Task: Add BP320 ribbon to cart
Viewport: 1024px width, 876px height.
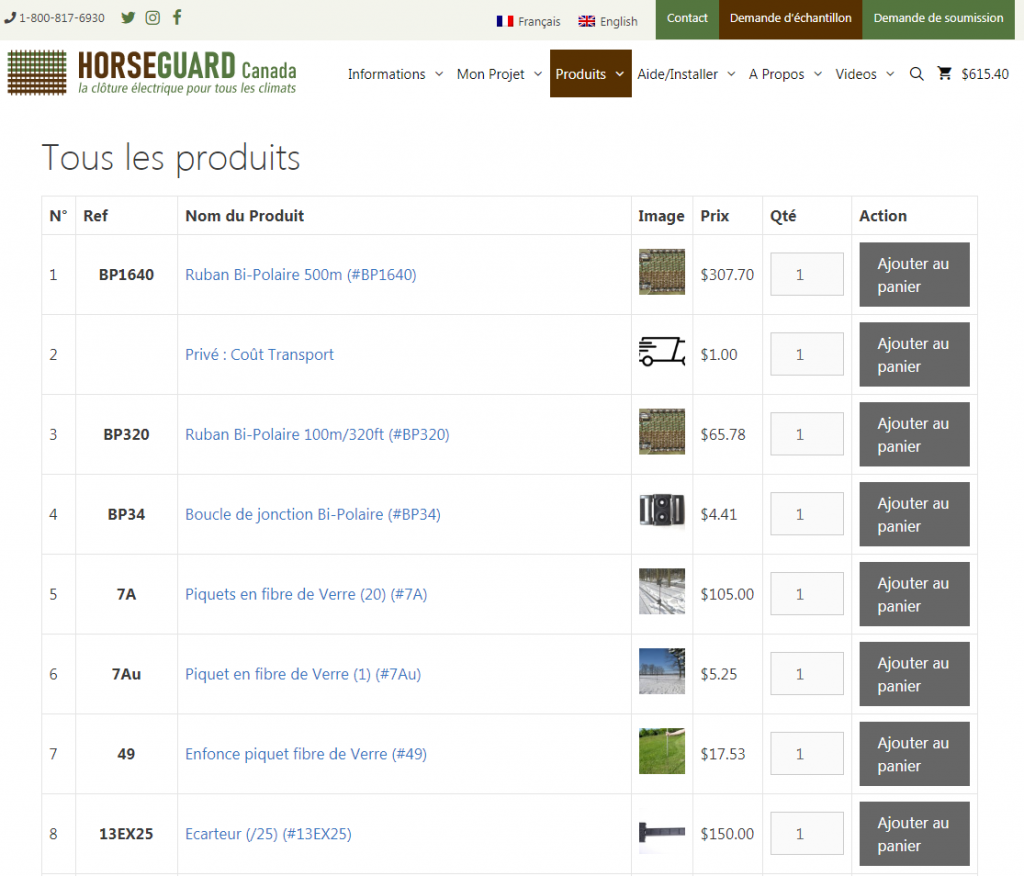Action: [x=914, y=434]
